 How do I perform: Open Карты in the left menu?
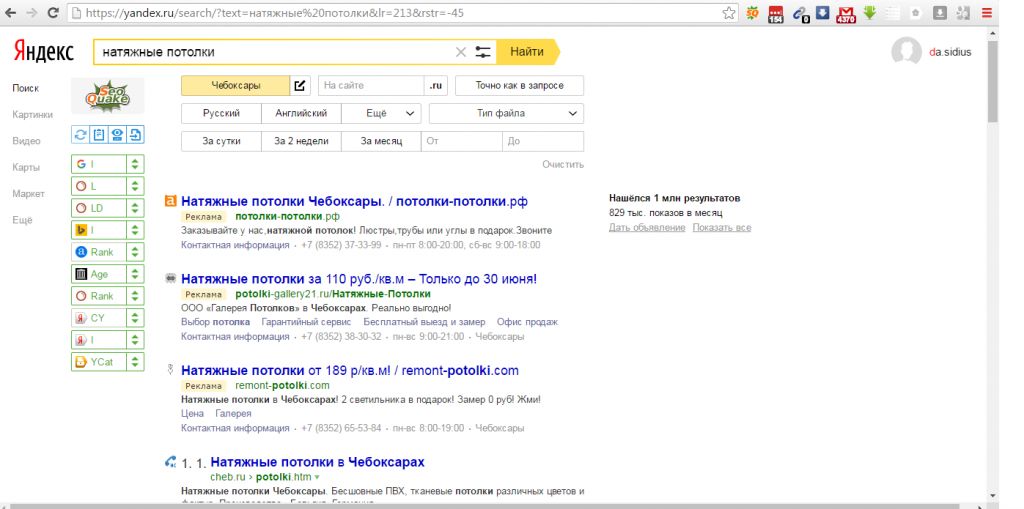tap(26, 167)
